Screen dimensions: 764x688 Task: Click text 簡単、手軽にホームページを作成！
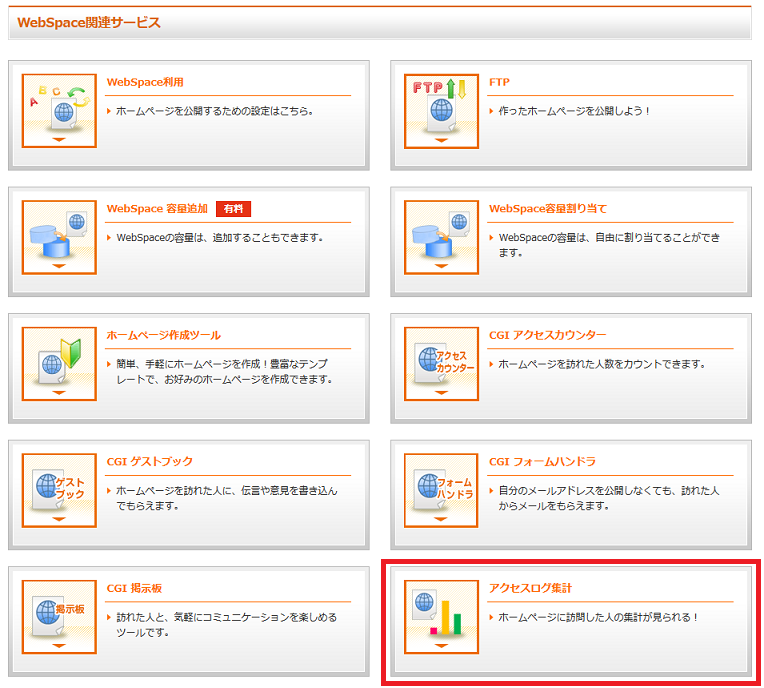point(193,364)
